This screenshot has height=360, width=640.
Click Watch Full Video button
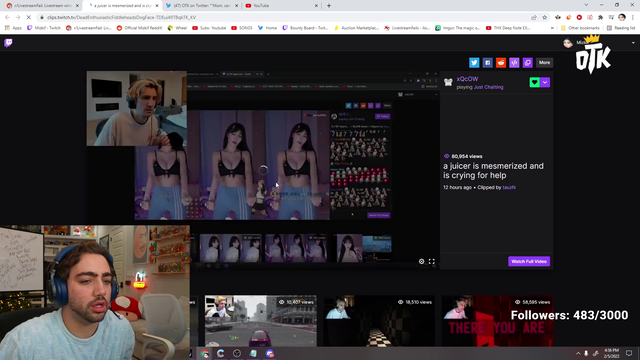pyautogui.click(x=529, y=261)
